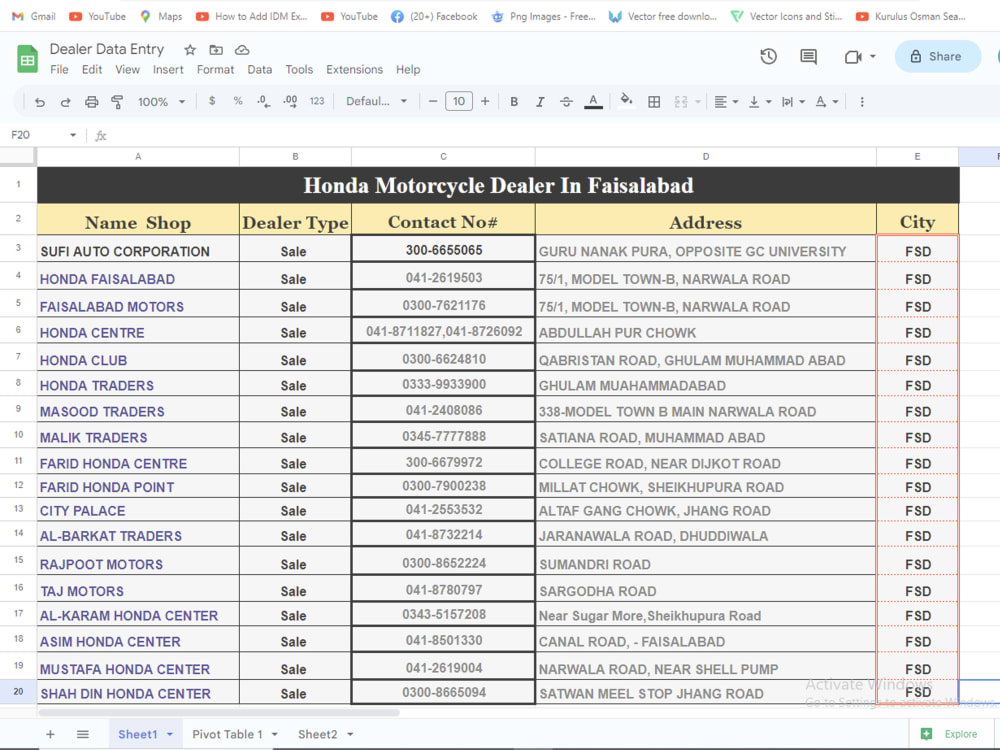1000x750 pixels.
Task: Open the Tools menu
Action: coord(299,70)
